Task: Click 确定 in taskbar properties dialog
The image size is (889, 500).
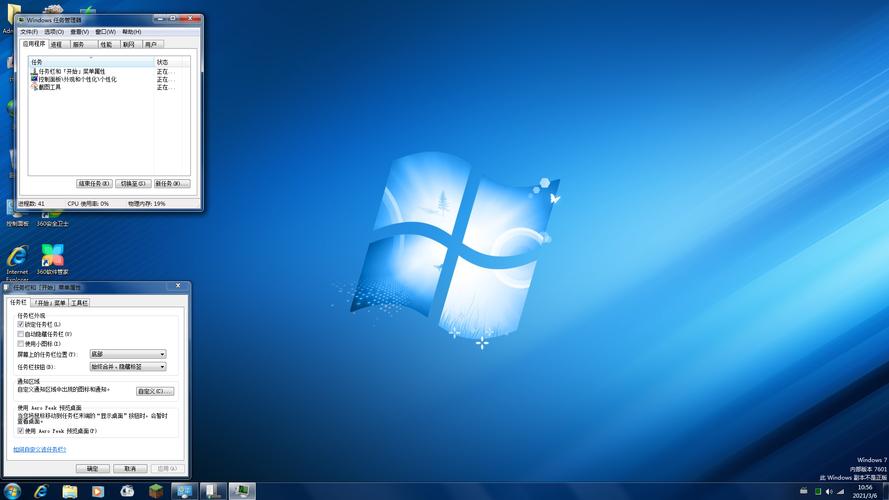Action: pos(92,468)
